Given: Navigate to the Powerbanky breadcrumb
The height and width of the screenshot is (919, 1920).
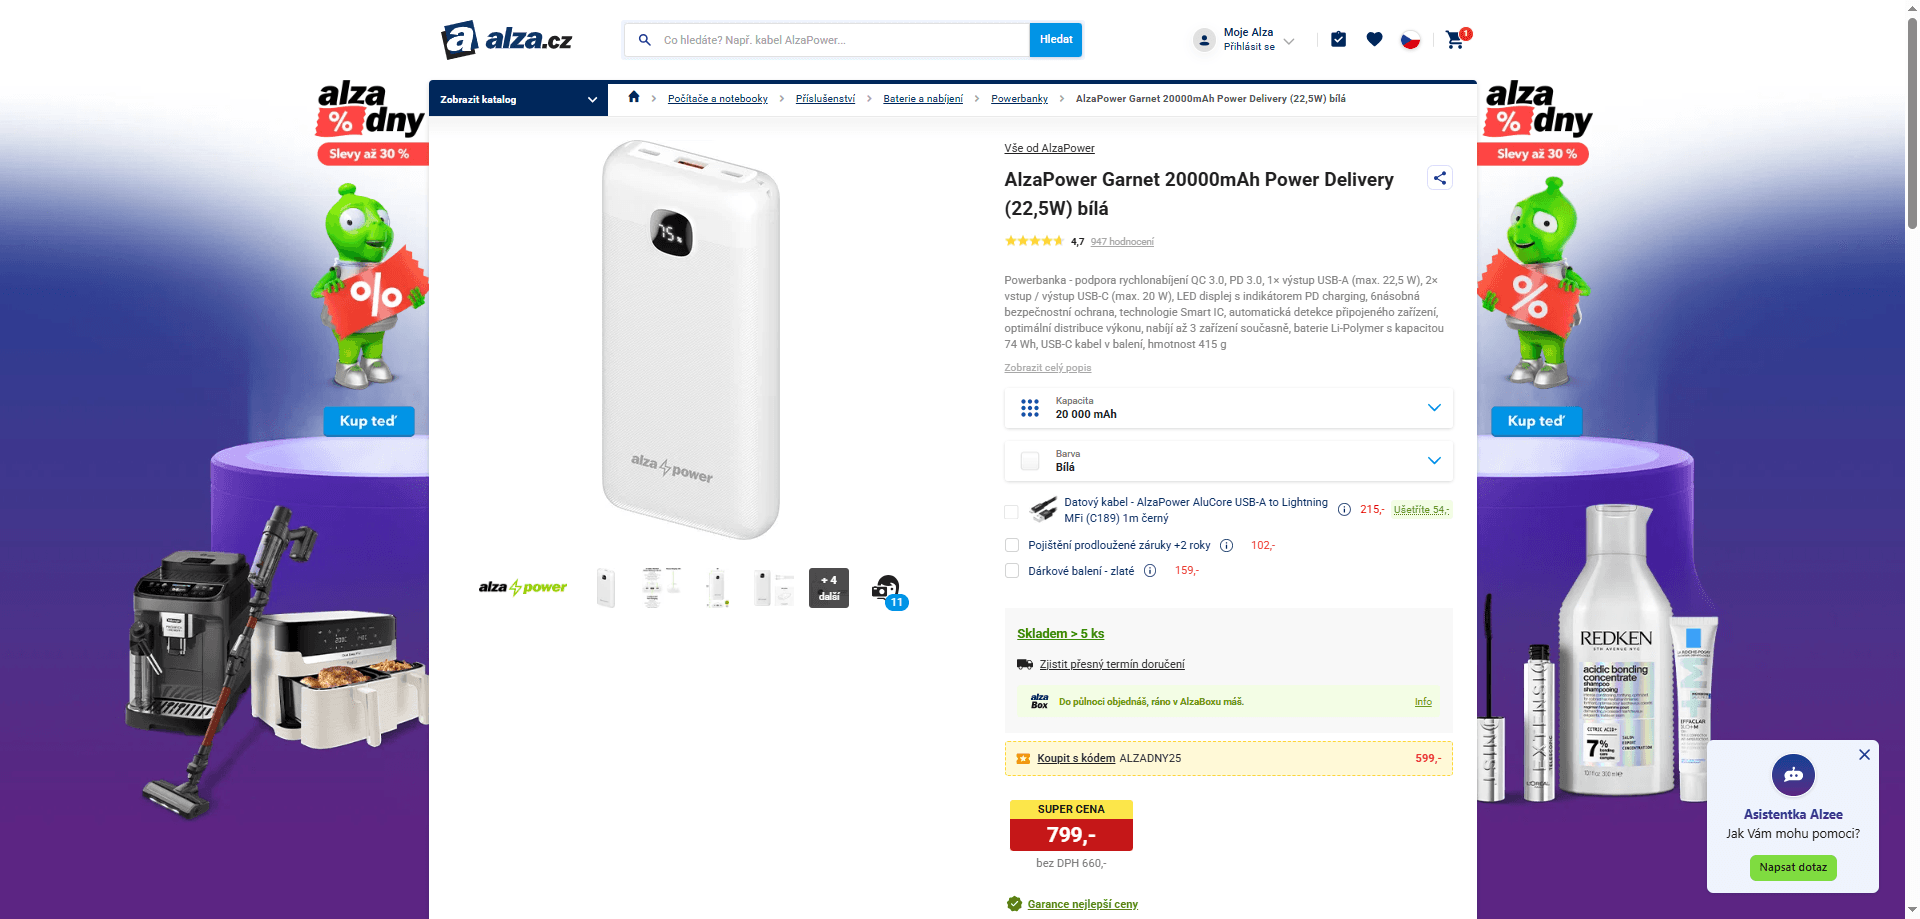Looking at the screenshot, I should tap(1019, 98).
